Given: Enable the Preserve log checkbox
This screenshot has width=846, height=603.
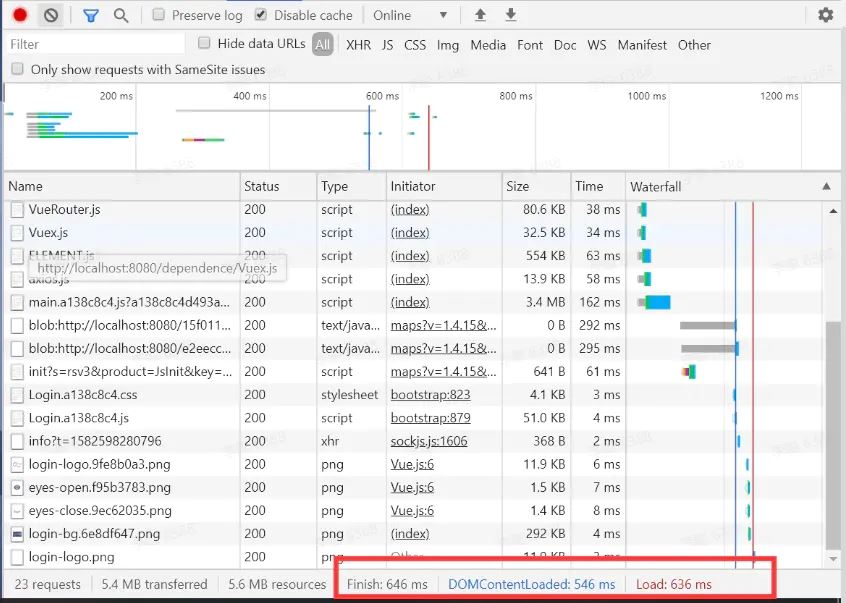Looking at the screenshot, I should 158,15.
